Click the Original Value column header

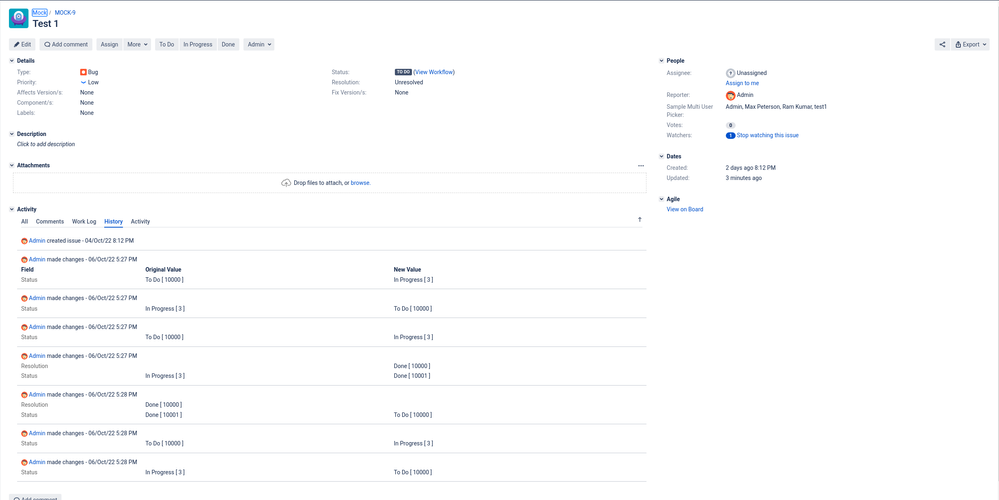163,270
